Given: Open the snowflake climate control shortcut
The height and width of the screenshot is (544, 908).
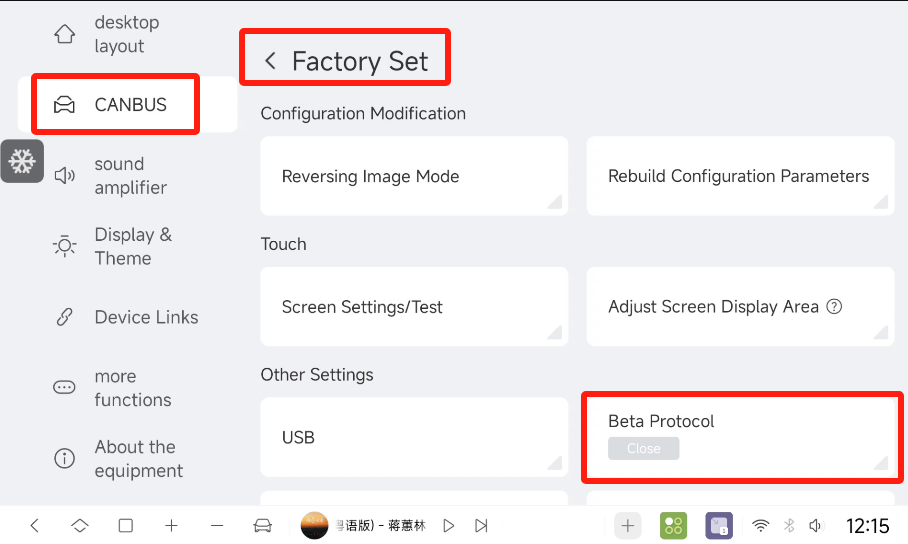Looking at the screenshot, I should 22,161.
